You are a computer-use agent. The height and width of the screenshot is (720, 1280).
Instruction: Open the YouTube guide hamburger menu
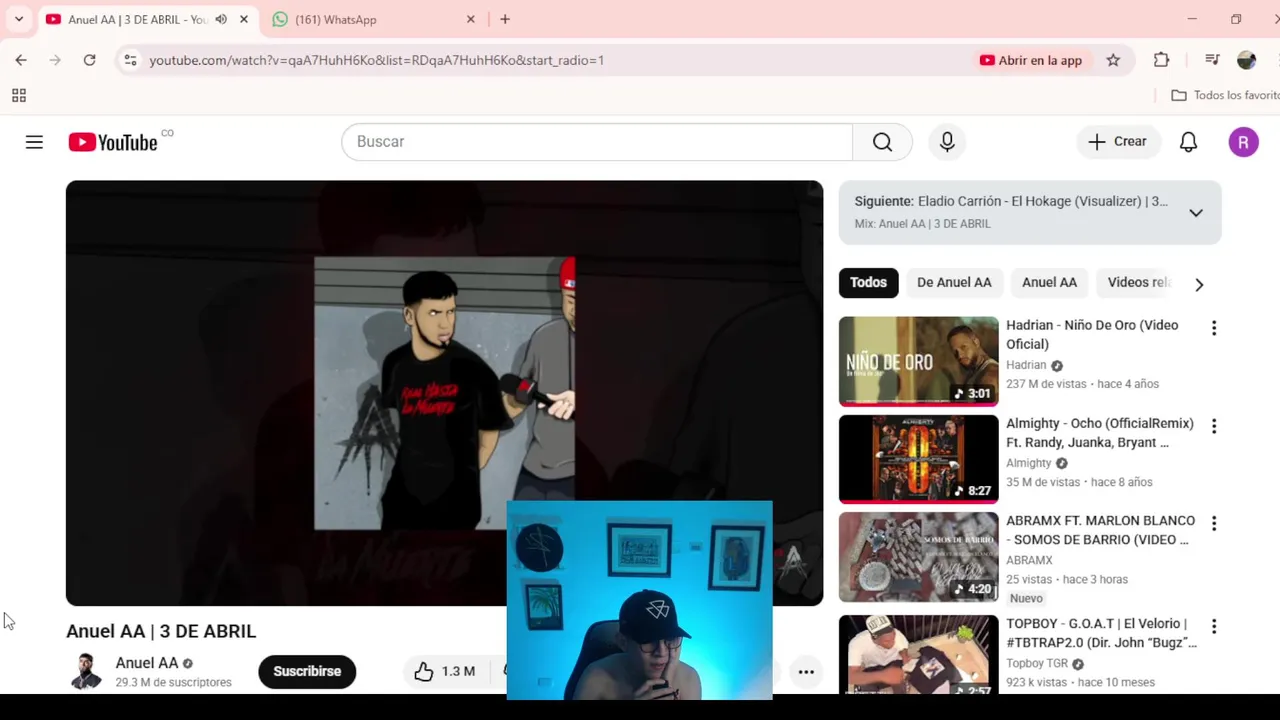pyautogui.click(x=34, y=142)
